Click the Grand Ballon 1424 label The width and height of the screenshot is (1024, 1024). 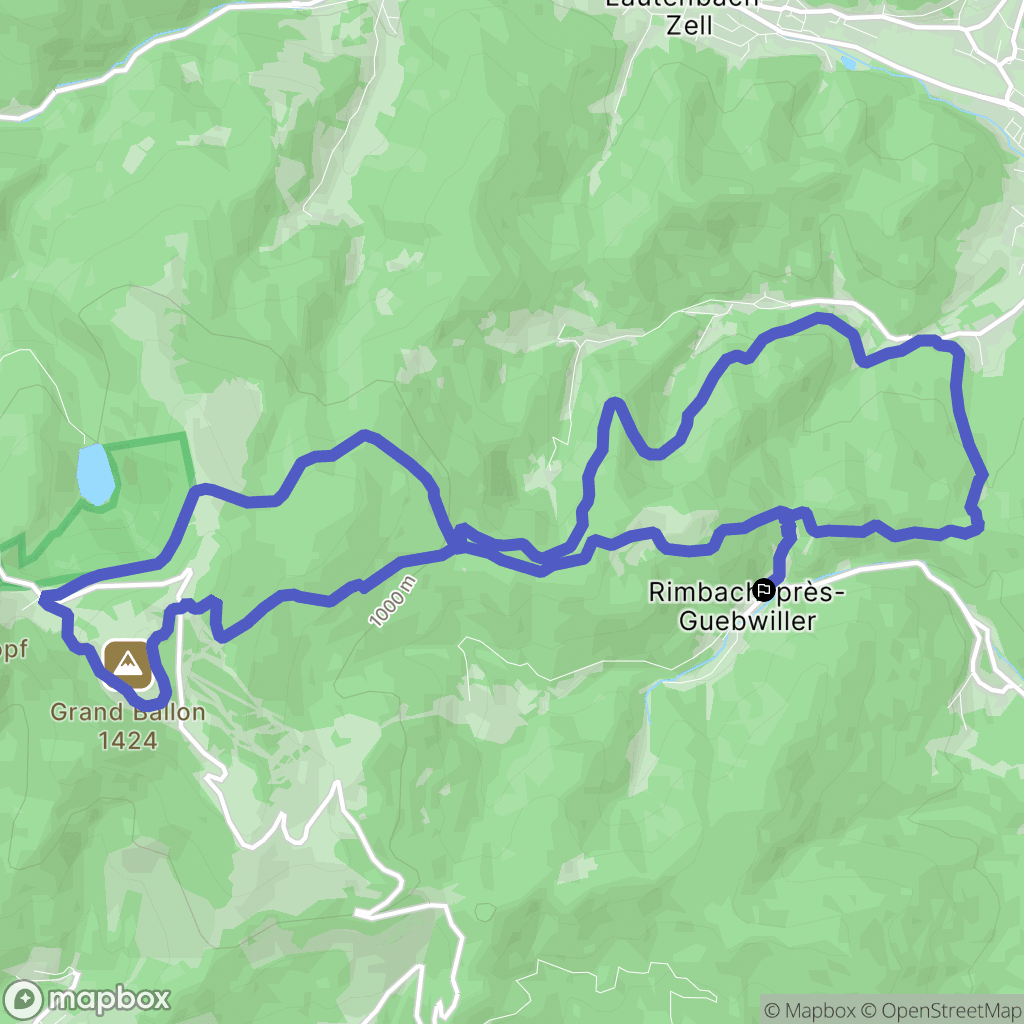(x=128, y=726)
